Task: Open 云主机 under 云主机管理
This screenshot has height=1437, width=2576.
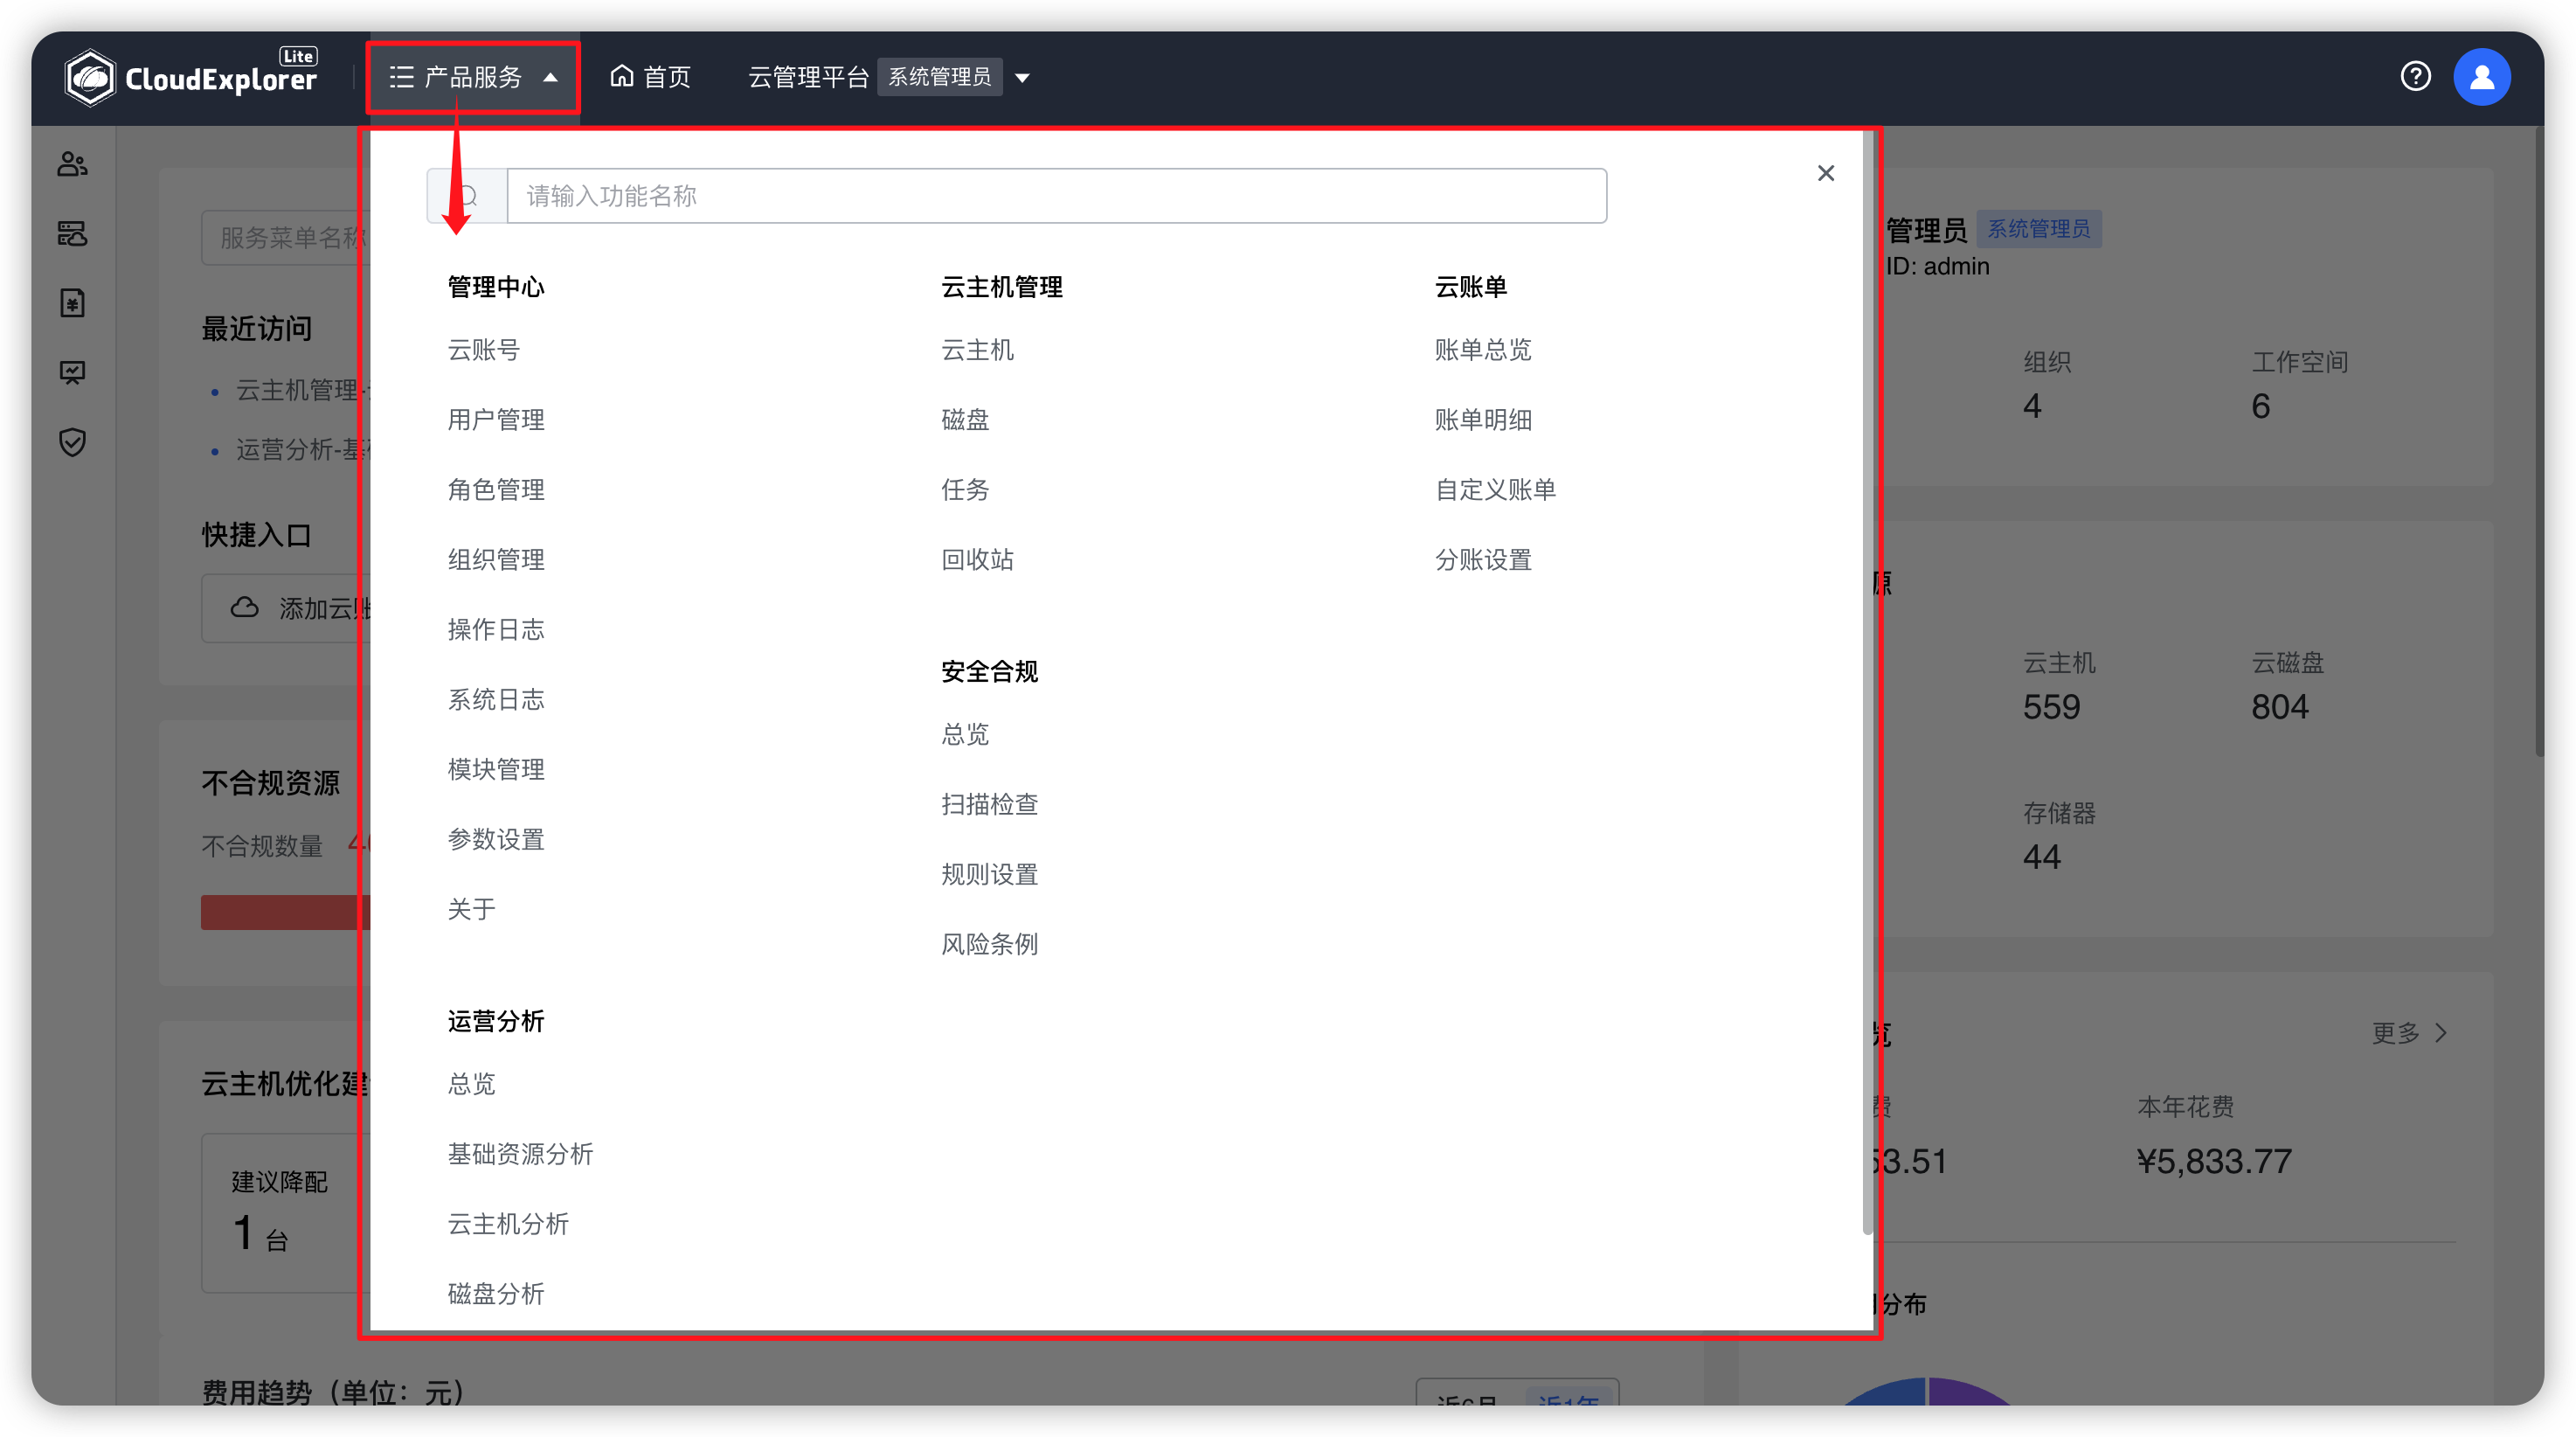Action: (977, 350)
